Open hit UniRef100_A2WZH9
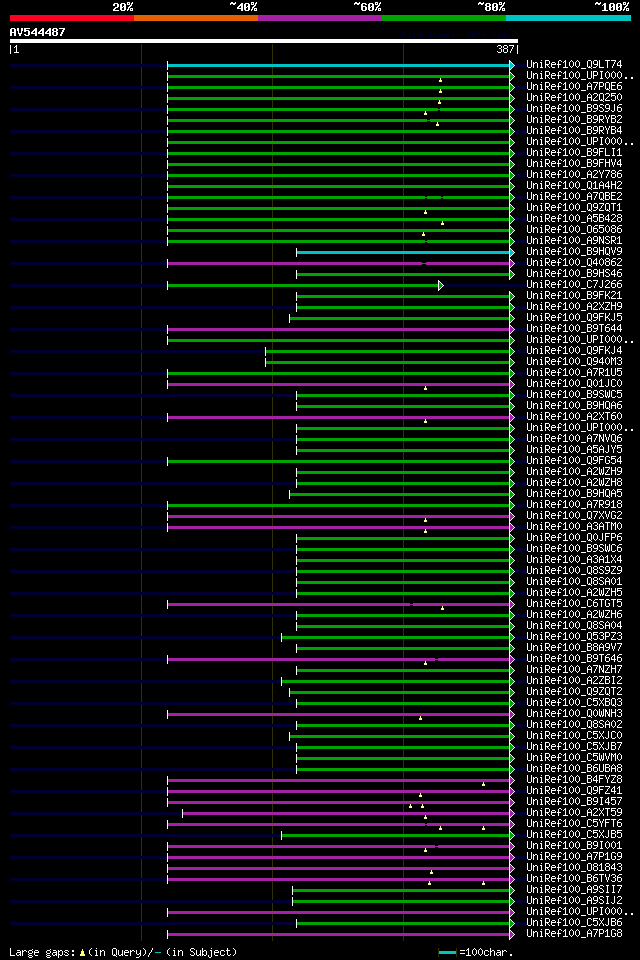 574,472
